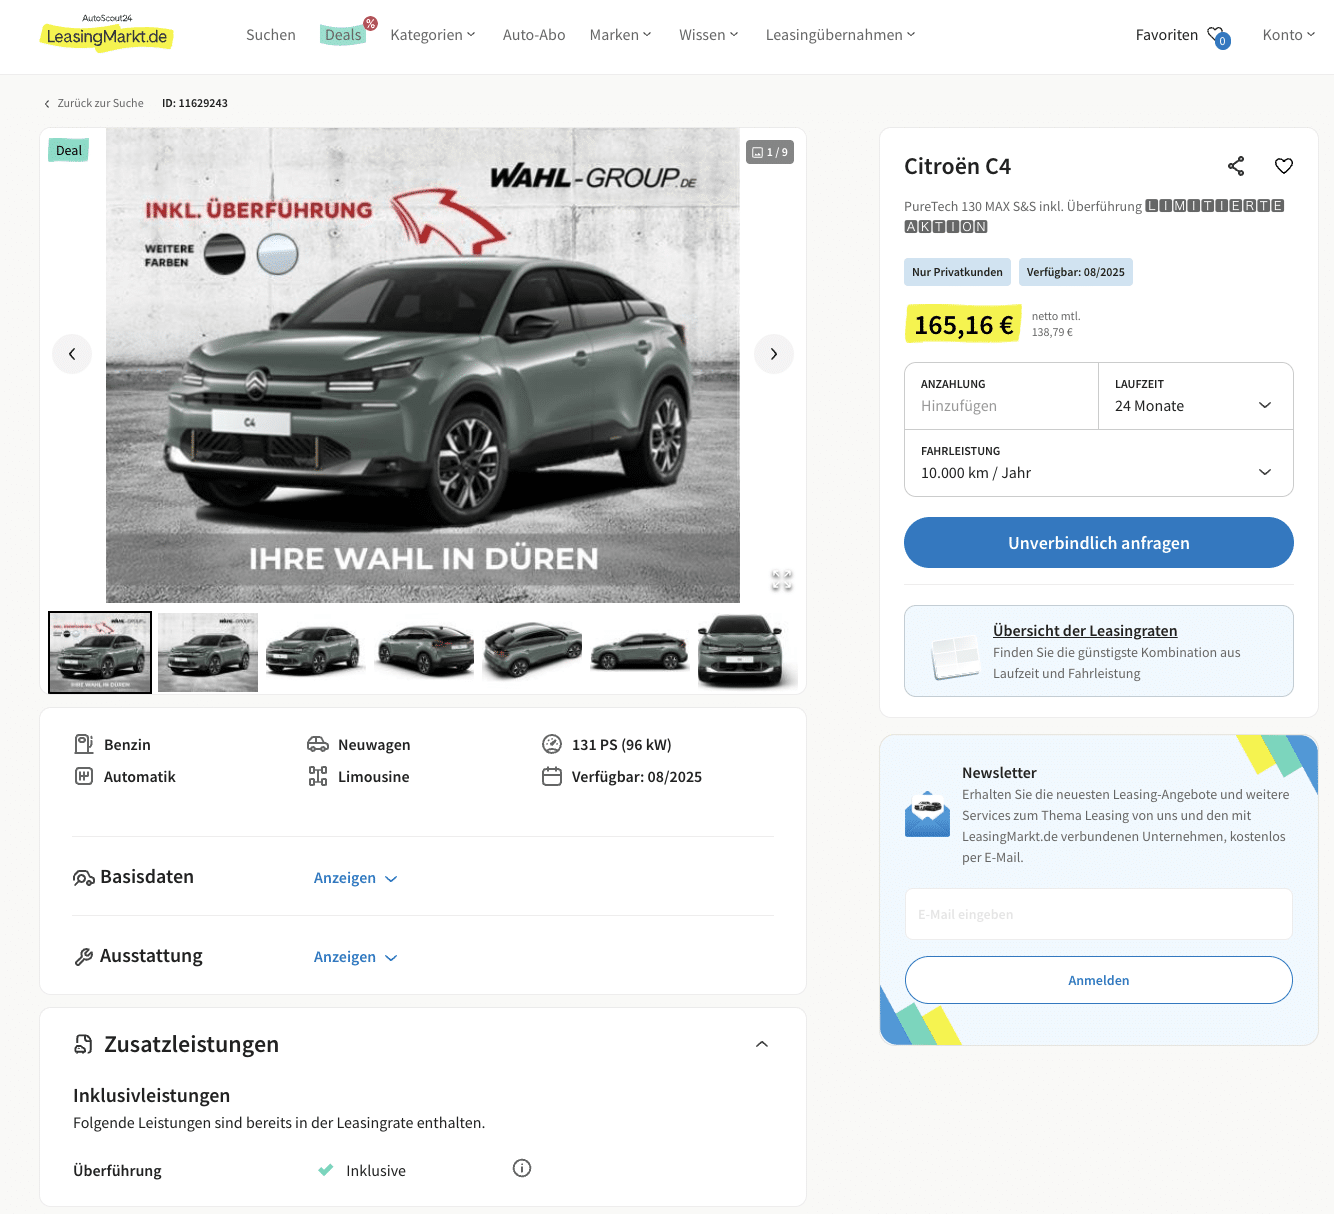Viewport: 1334px width, 1214px height.
Task: Select the black color swatch under Weitere Farben
Action: coord(225,254)
